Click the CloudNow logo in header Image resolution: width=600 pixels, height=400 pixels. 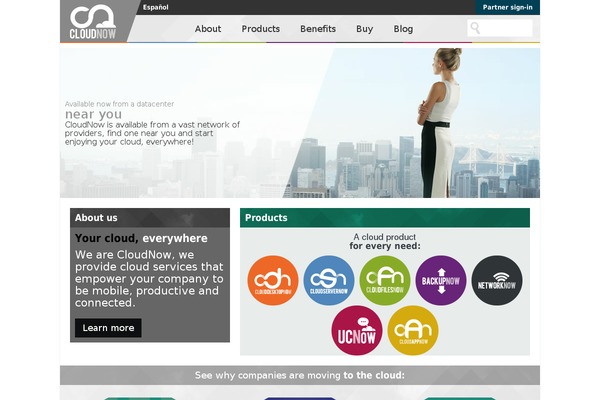[93, 22]
